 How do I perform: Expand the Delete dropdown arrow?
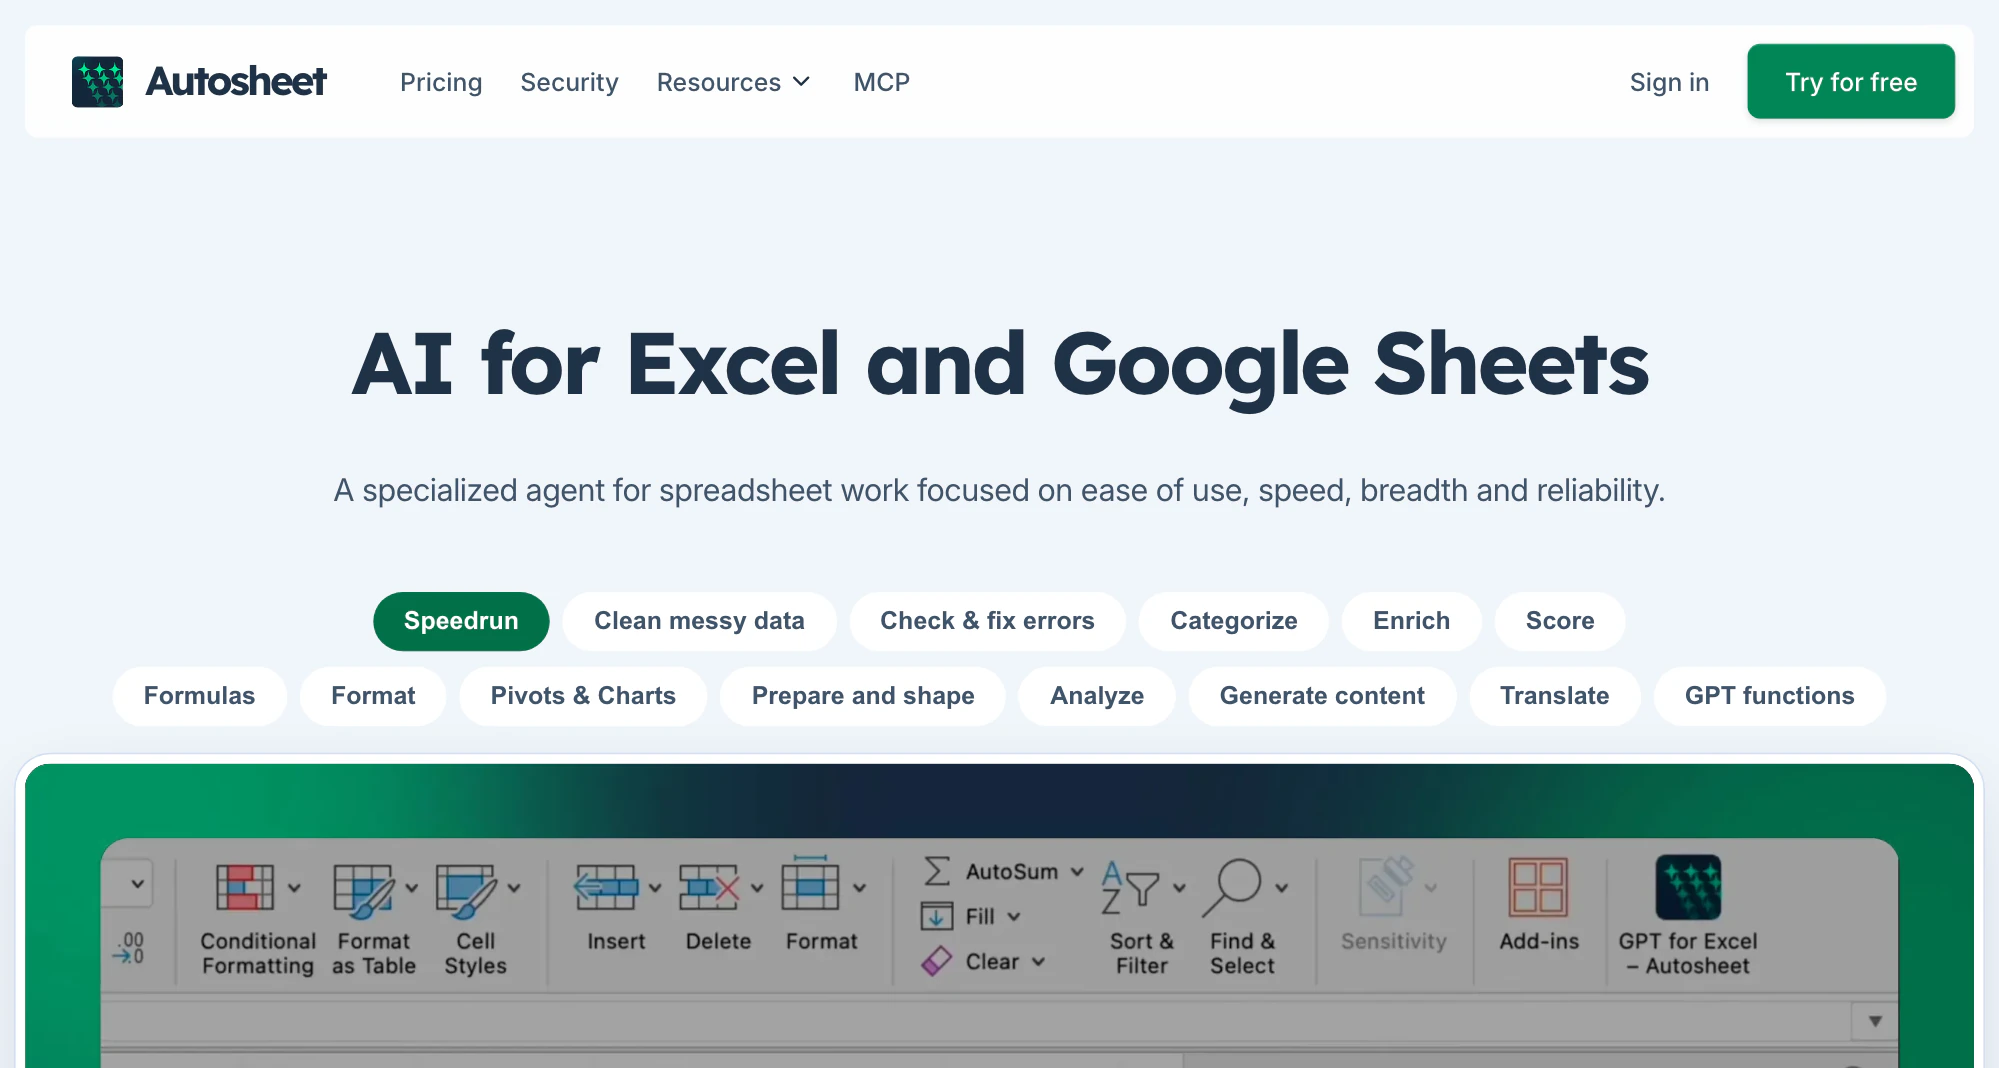[757, 888]
